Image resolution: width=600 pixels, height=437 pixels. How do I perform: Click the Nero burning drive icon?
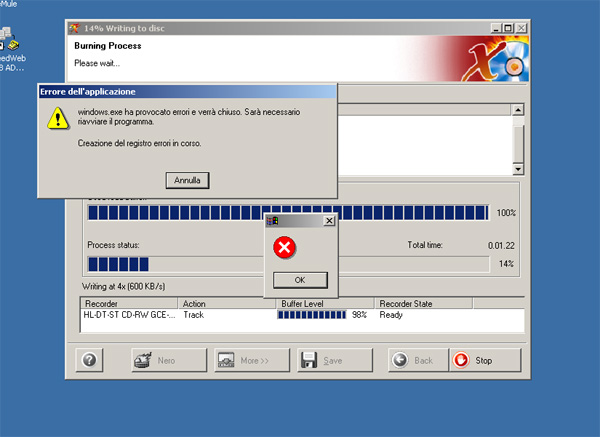tap(143, 360)
